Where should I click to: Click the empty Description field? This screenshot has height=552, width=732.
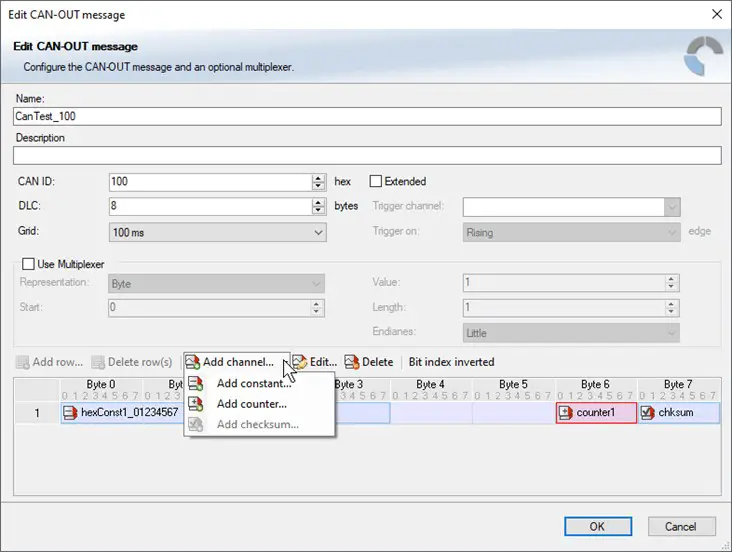[367, 156]
